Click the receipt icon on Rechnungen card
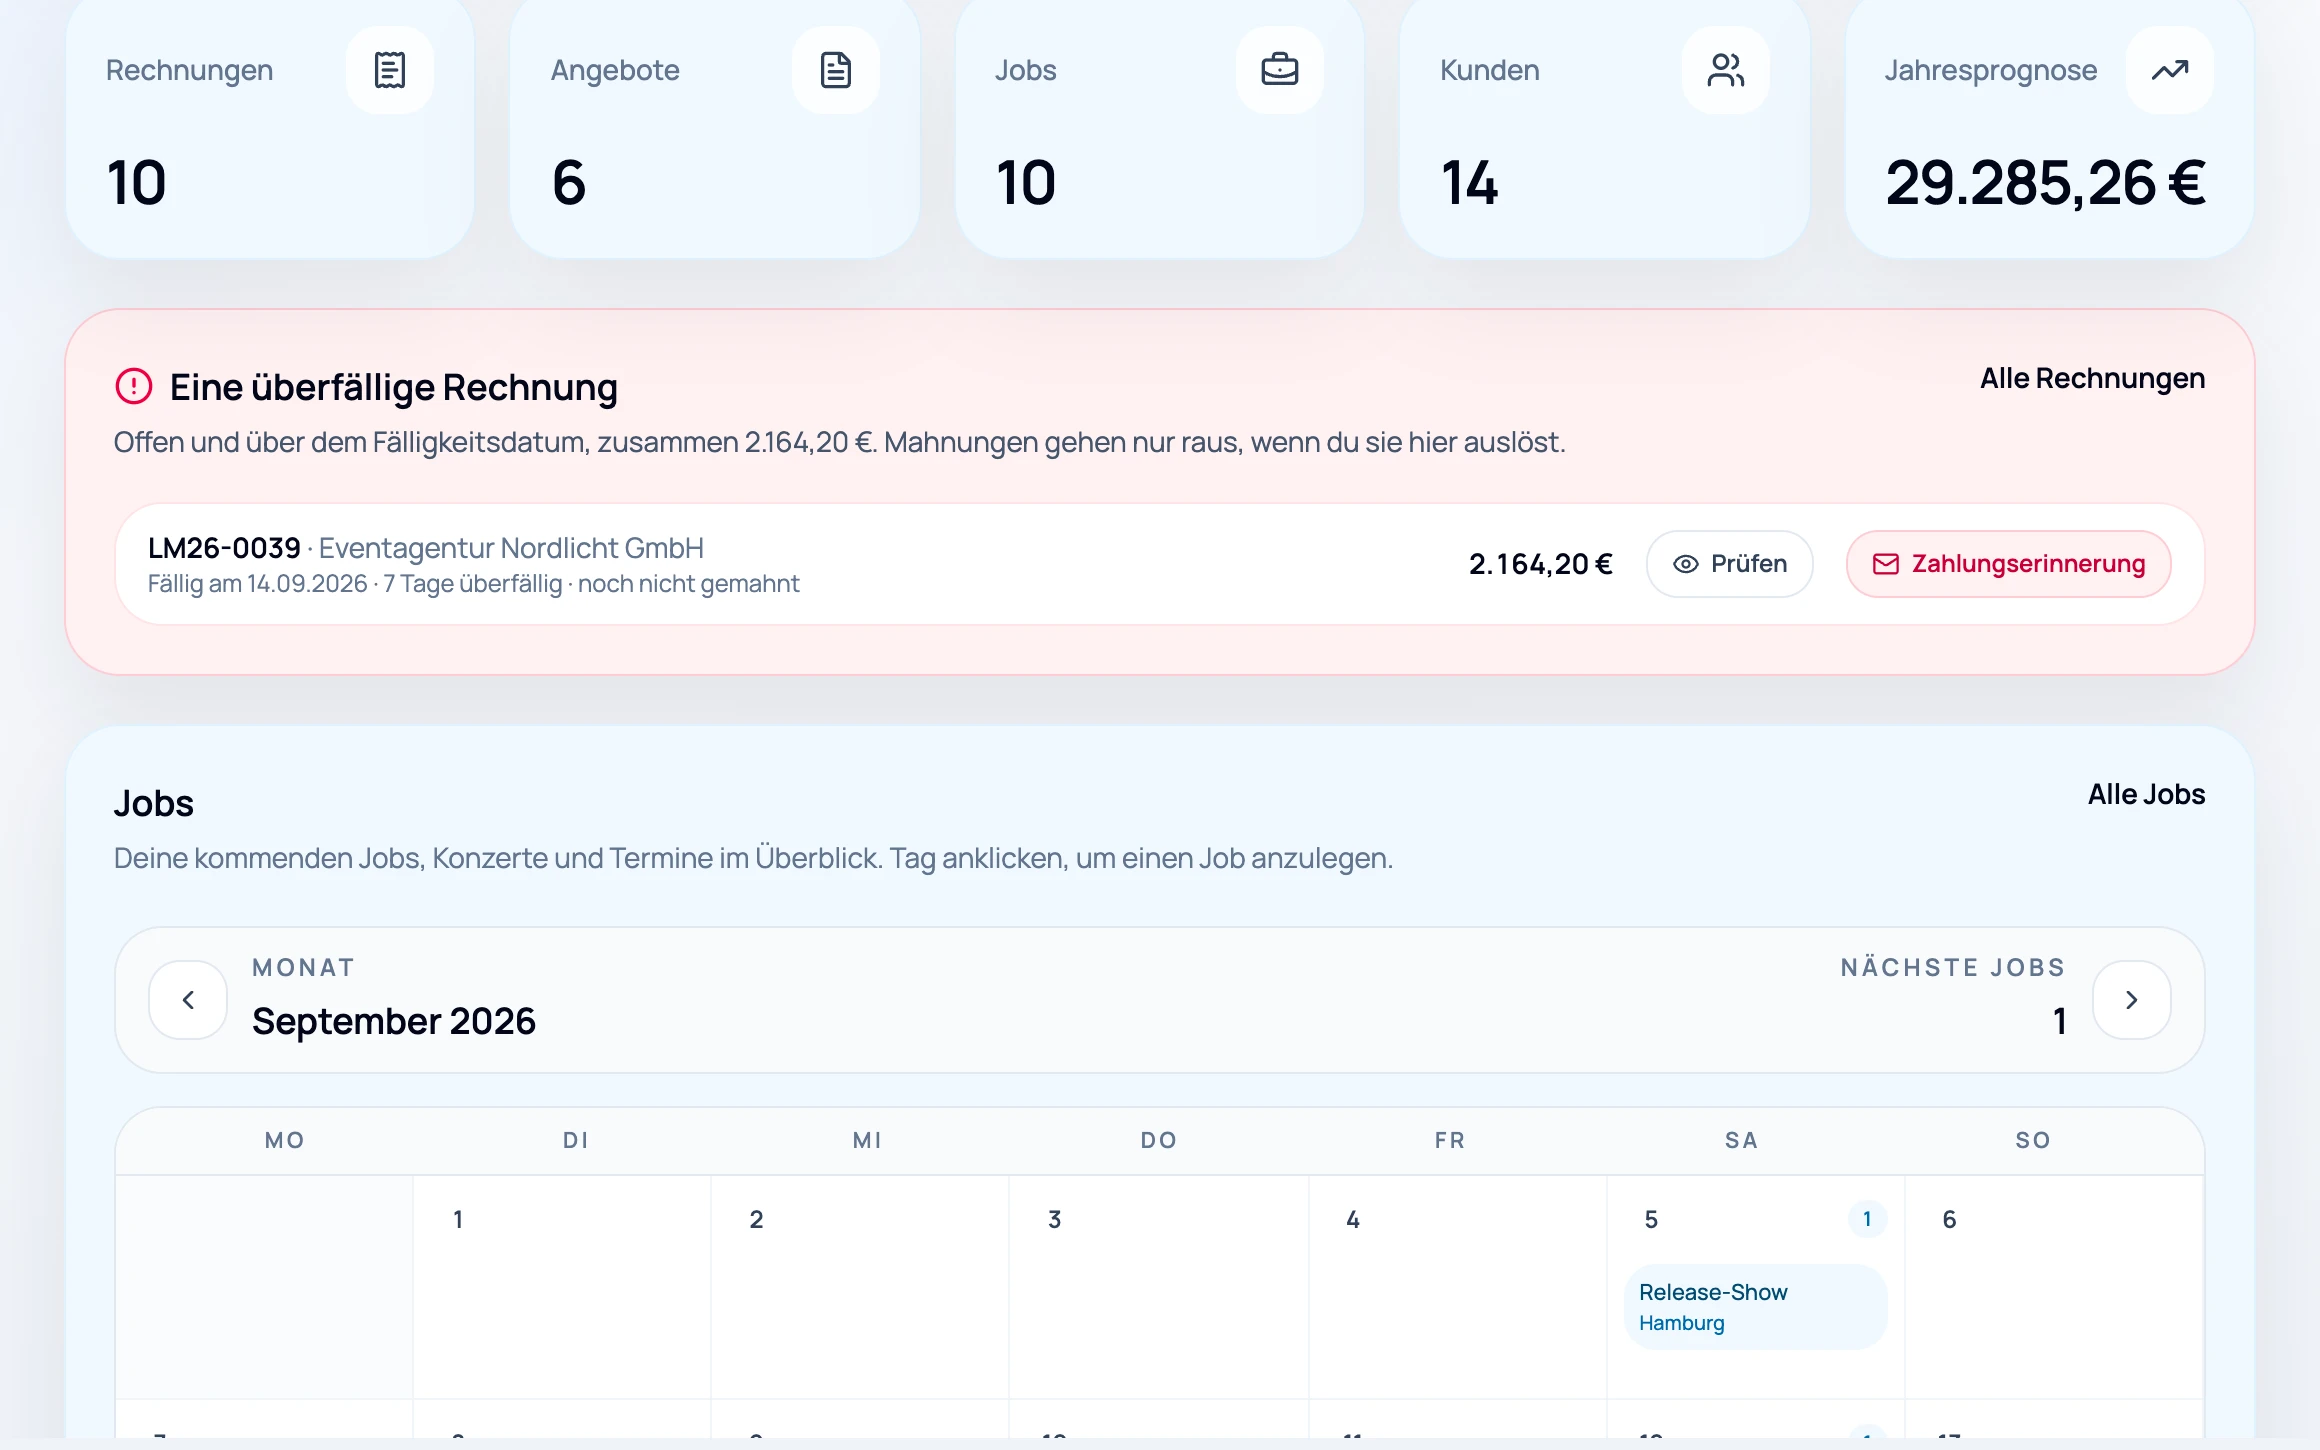 [x=390, y=70]
